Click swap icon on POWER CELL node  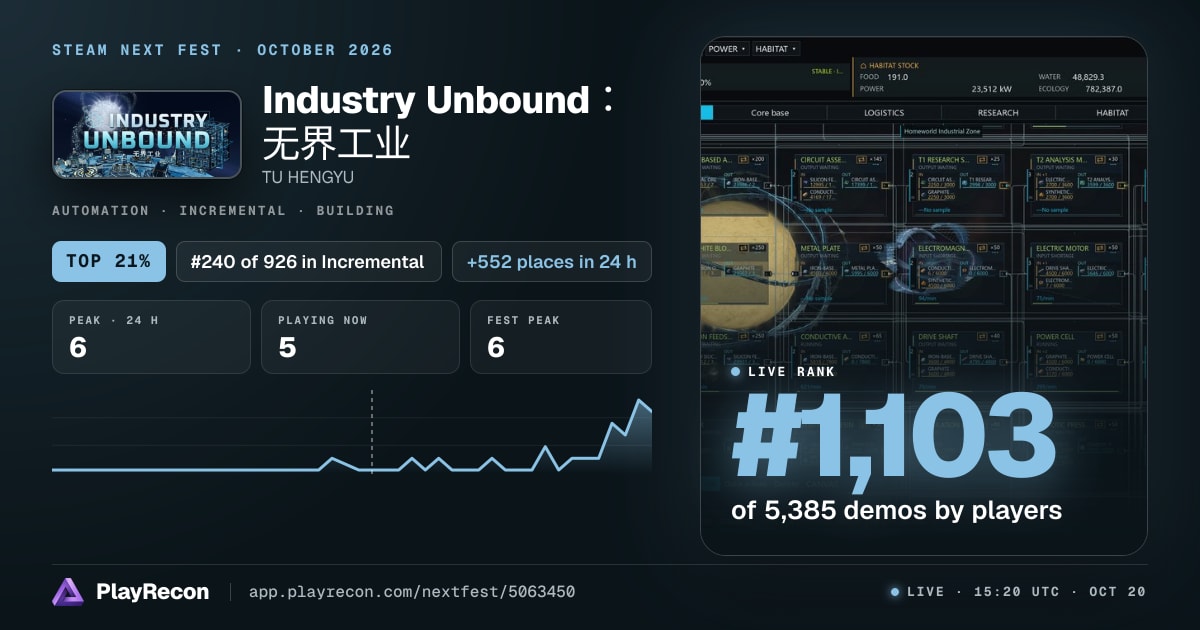click(1100, 336)
